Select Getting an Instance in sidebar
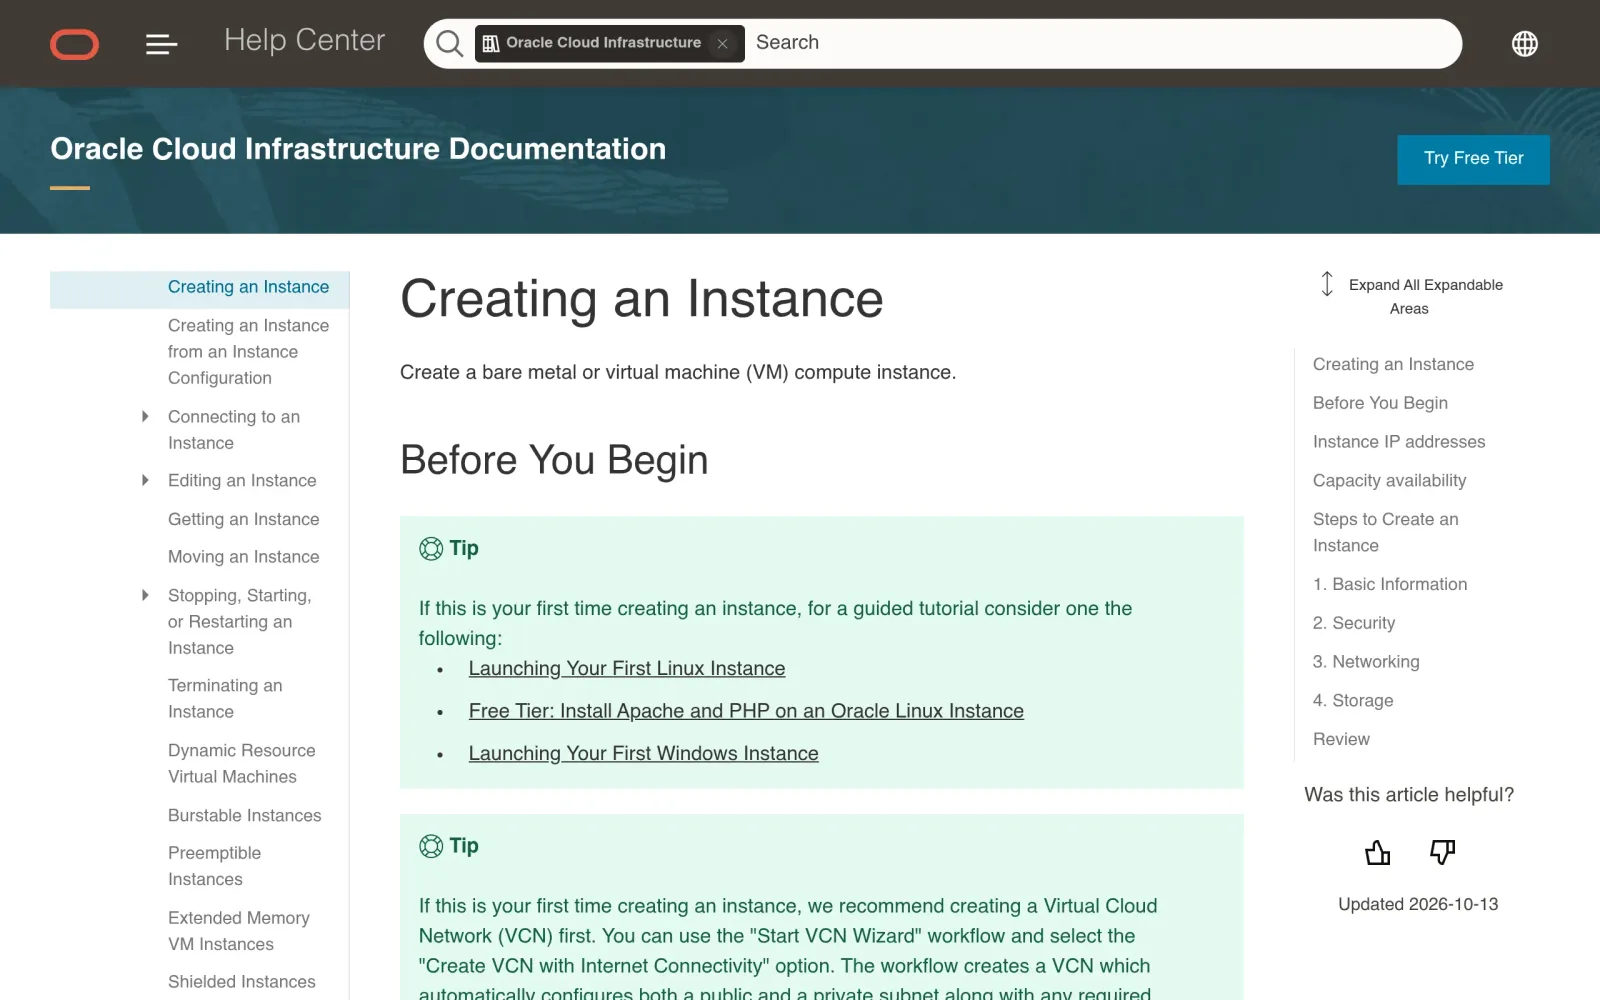The height and width of the screenshot is (1000, 1600). 243,519
